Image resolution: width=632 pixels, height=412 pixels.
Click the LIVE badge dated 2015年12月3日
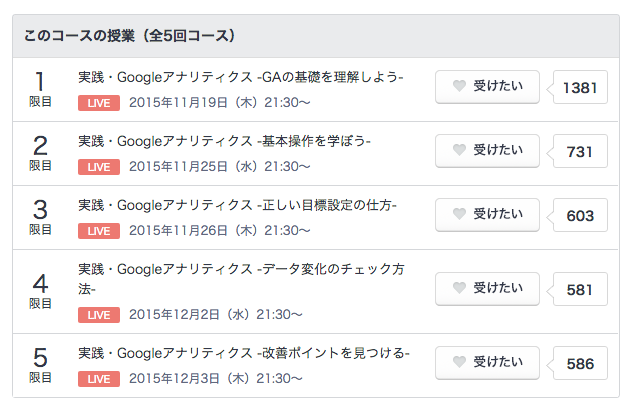coord(99,379)
